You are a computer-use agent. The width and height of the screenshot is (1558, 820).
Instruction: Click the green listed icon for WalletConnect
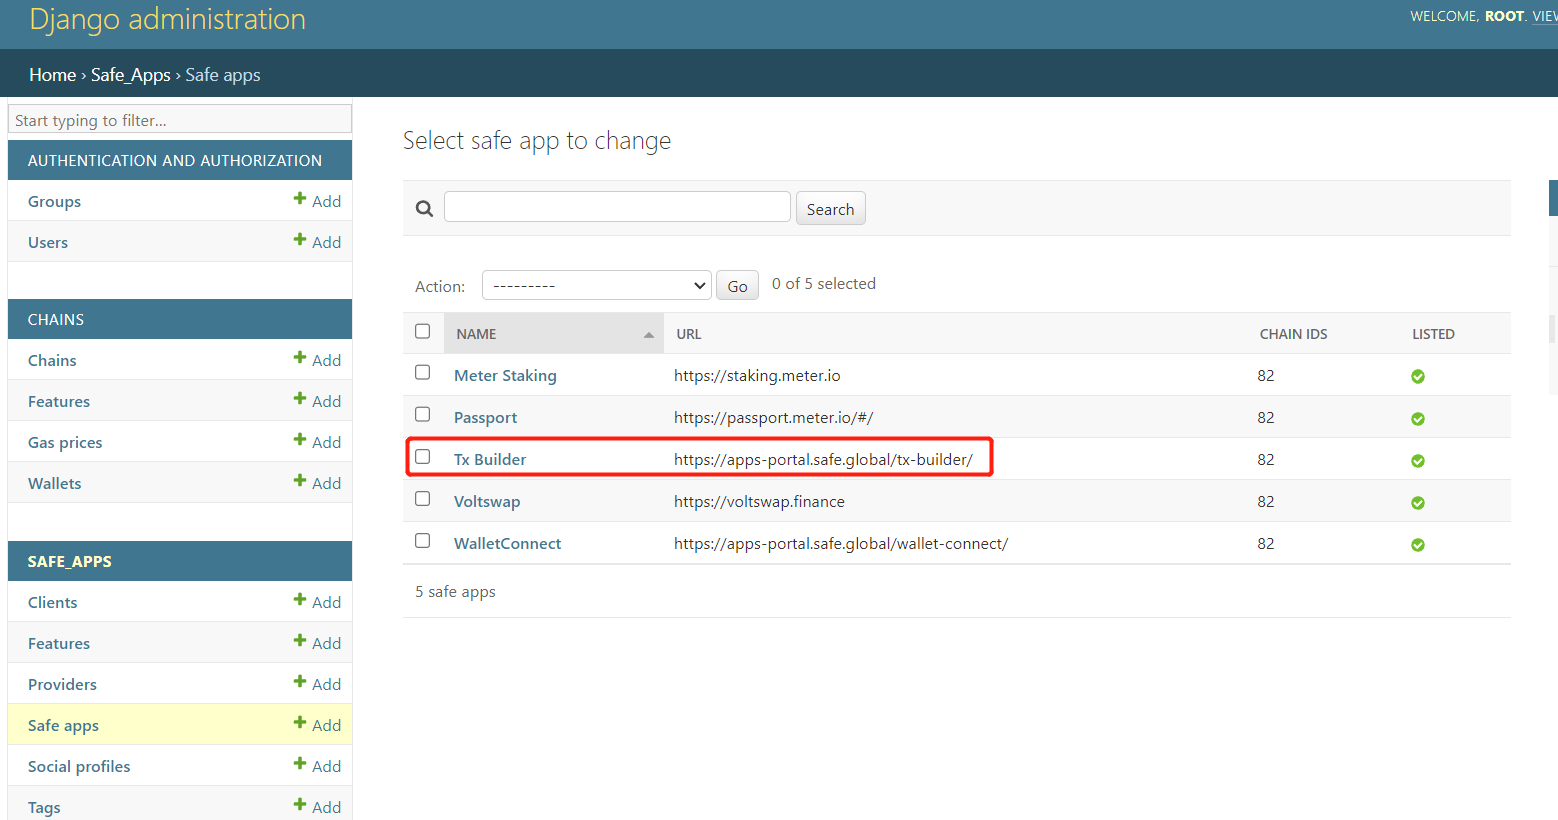pos(1417,544)
